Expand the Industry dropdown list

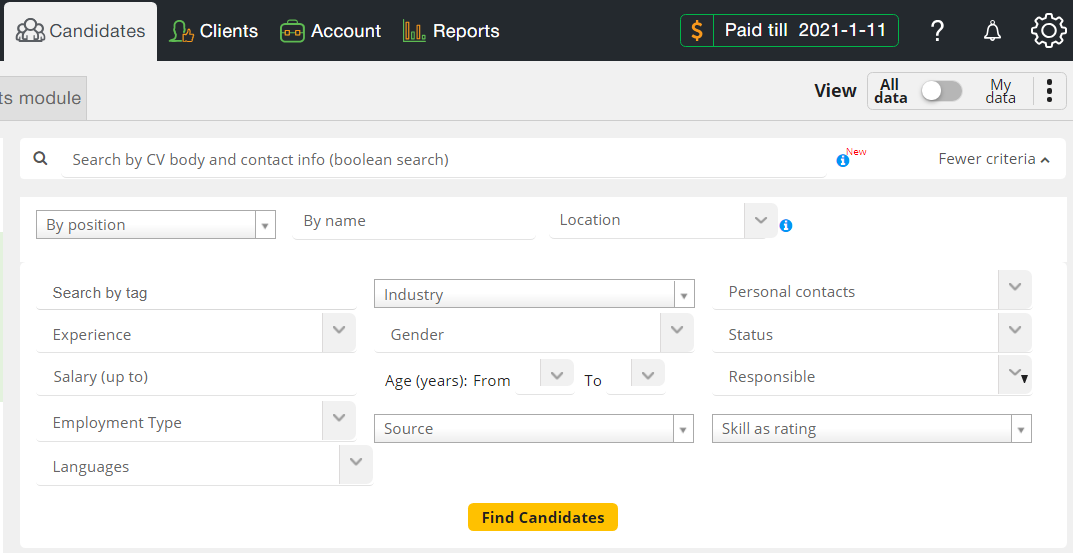click(x=684, y=295)
